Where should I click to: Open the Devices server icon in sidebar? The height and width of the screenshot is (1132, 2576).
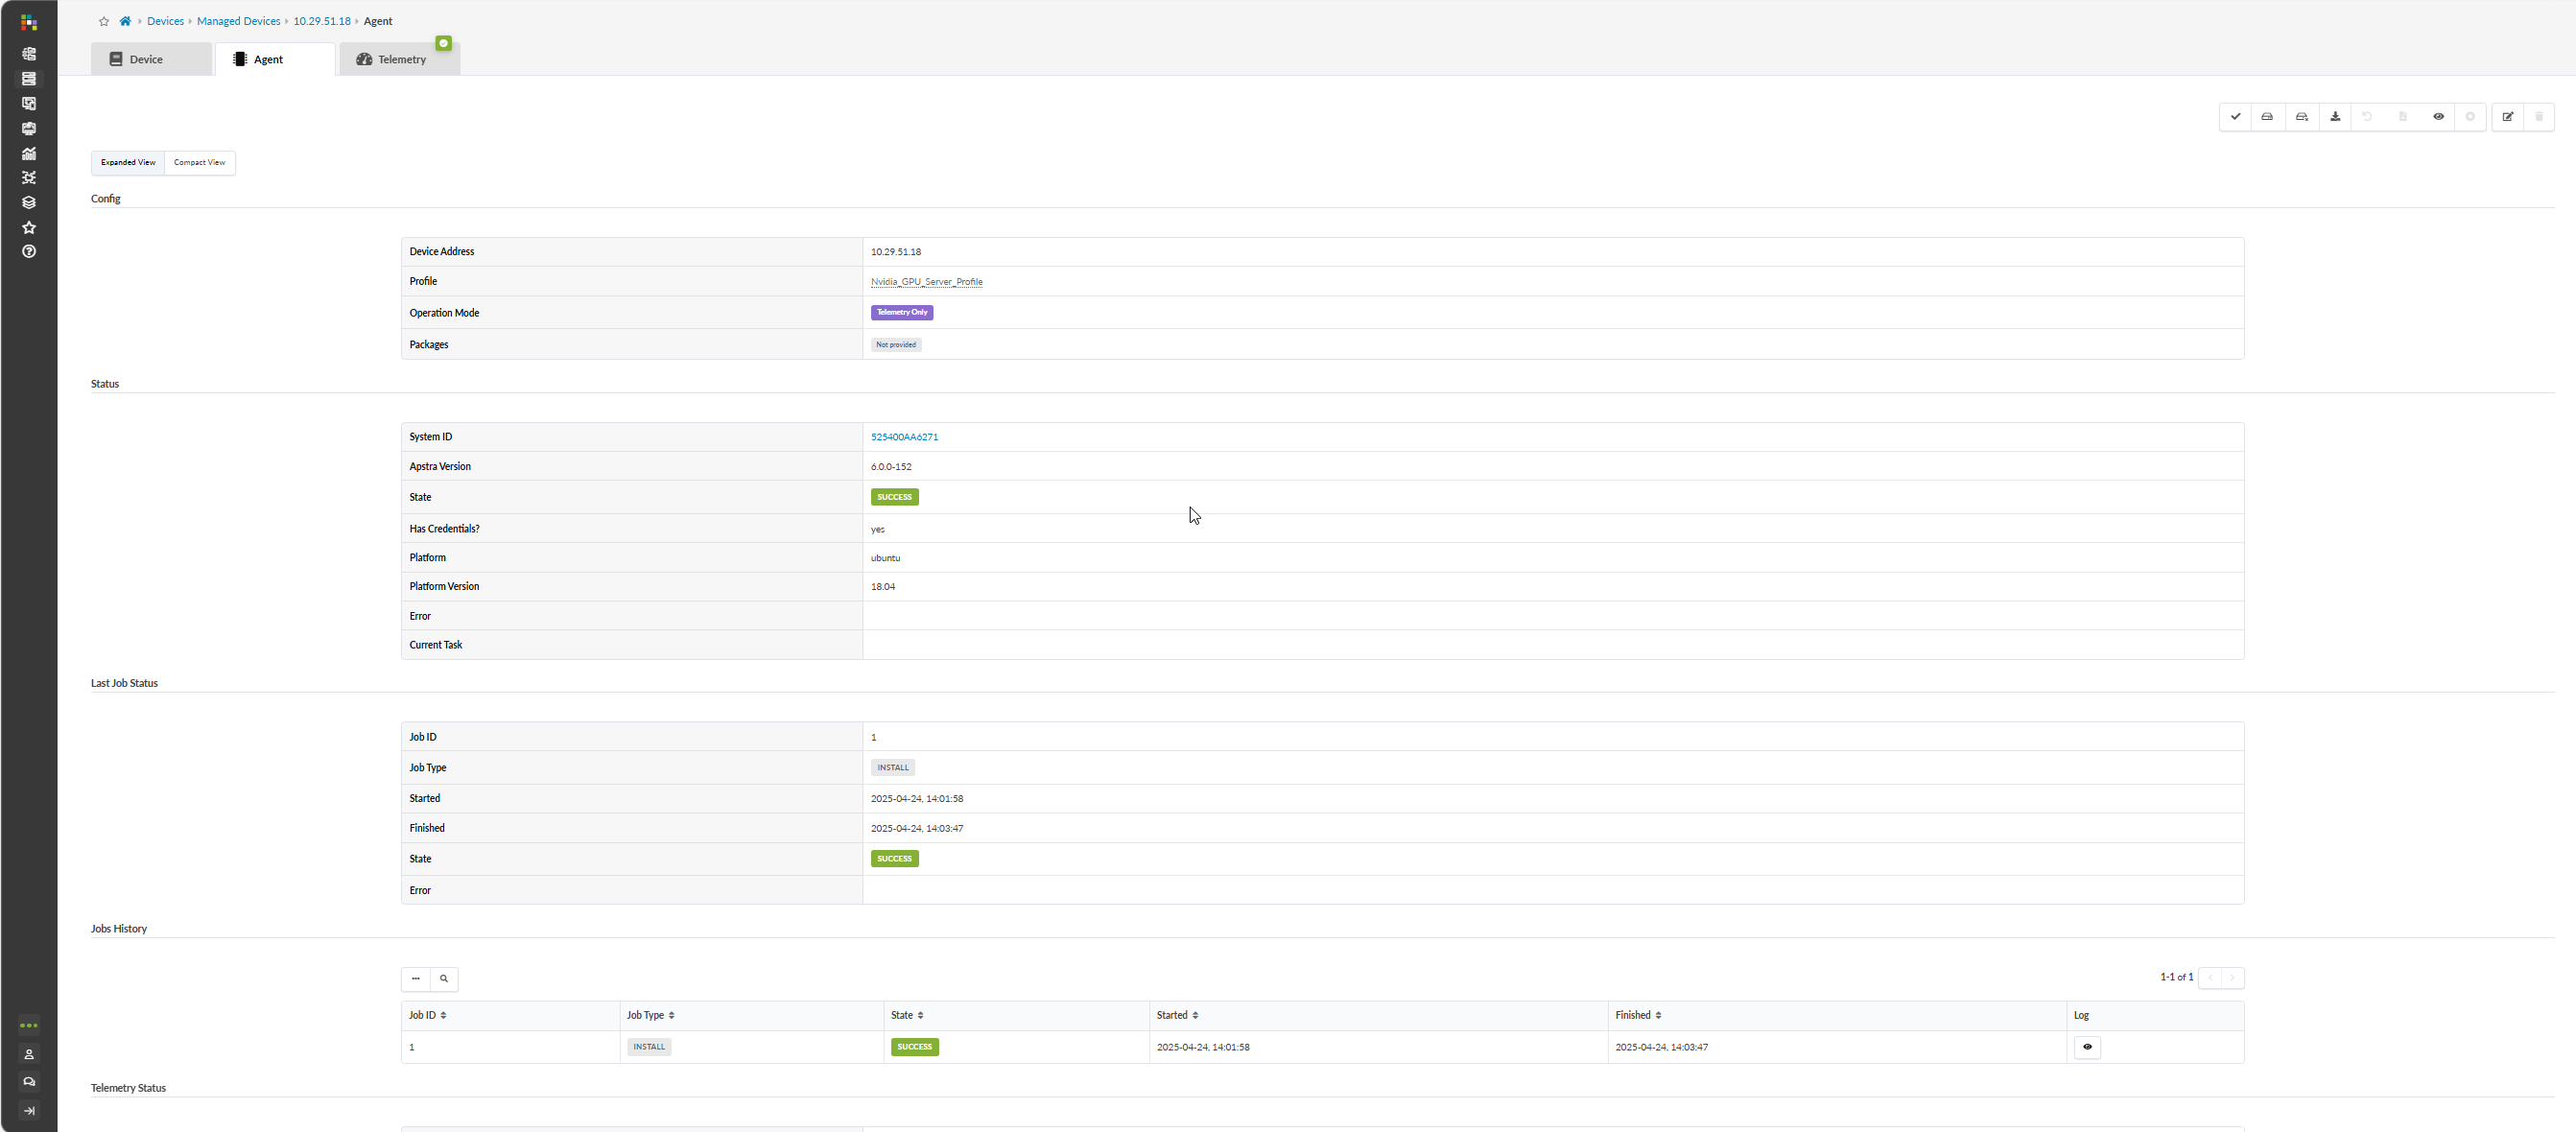tap(29, 79)
